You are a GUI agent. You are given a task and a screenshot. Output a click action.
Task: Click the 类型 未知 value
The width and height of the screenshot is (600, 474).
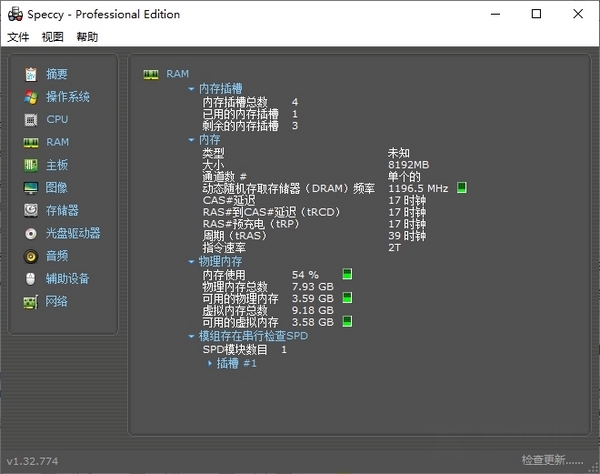pos(399,153)
